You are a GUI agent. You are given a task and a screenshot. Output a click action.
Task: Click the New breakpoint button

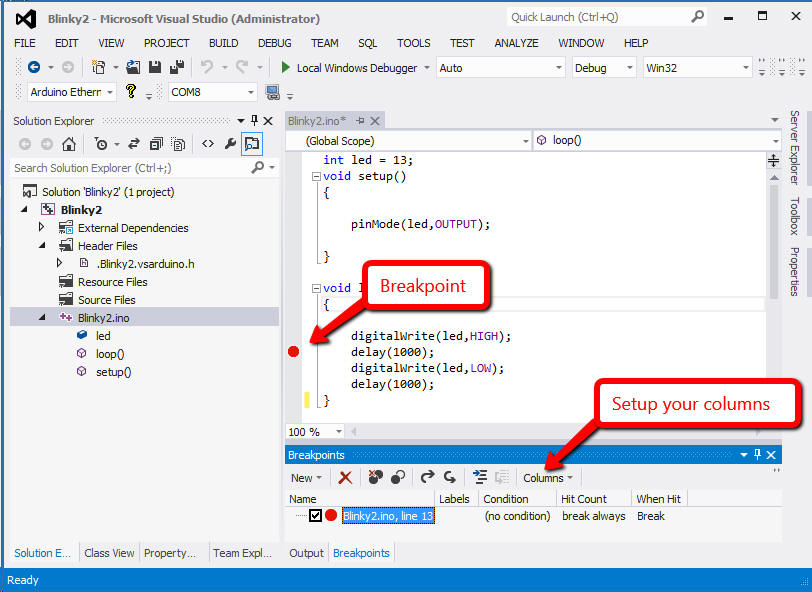(306, 478)
